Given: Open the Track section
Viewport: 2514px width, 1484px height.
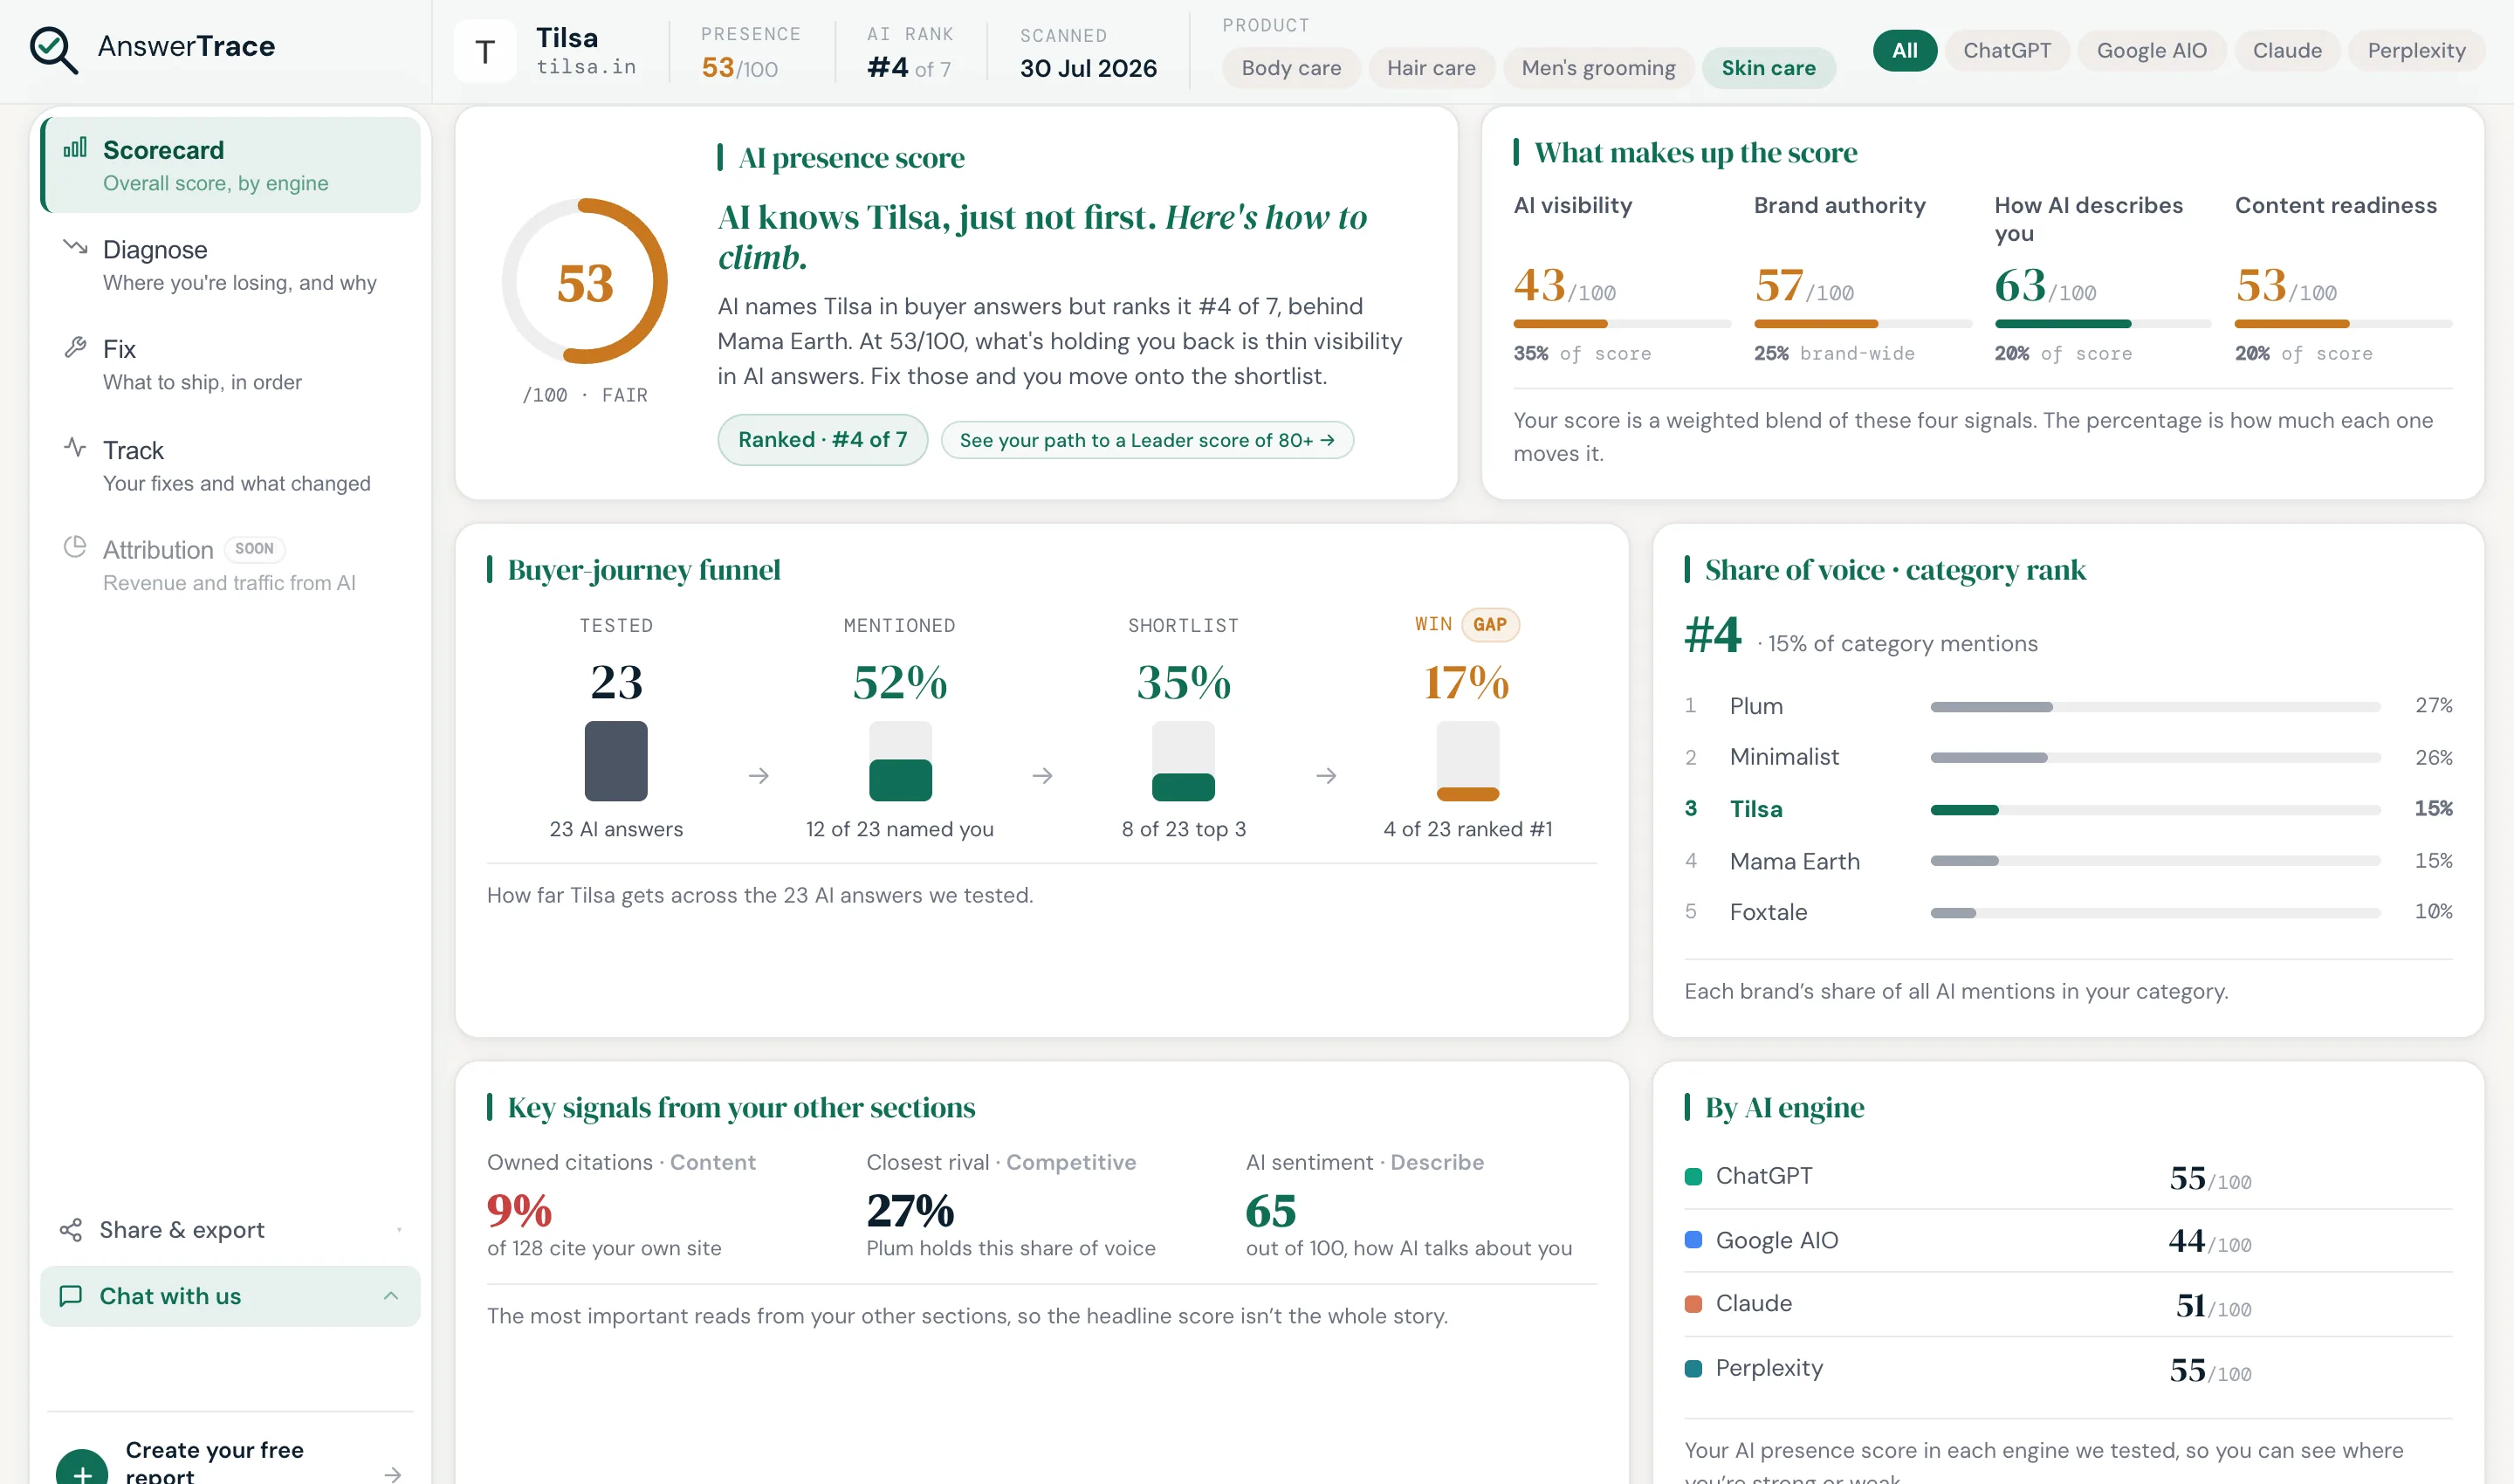Looking at the screenshot, I should 230,466.
